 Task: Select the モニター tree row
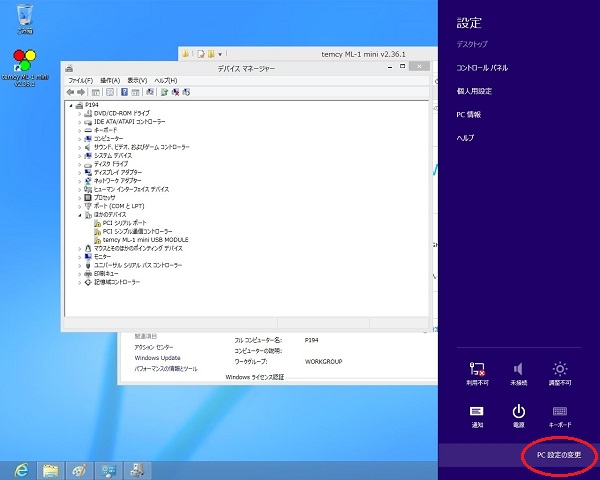pos(98,257)
